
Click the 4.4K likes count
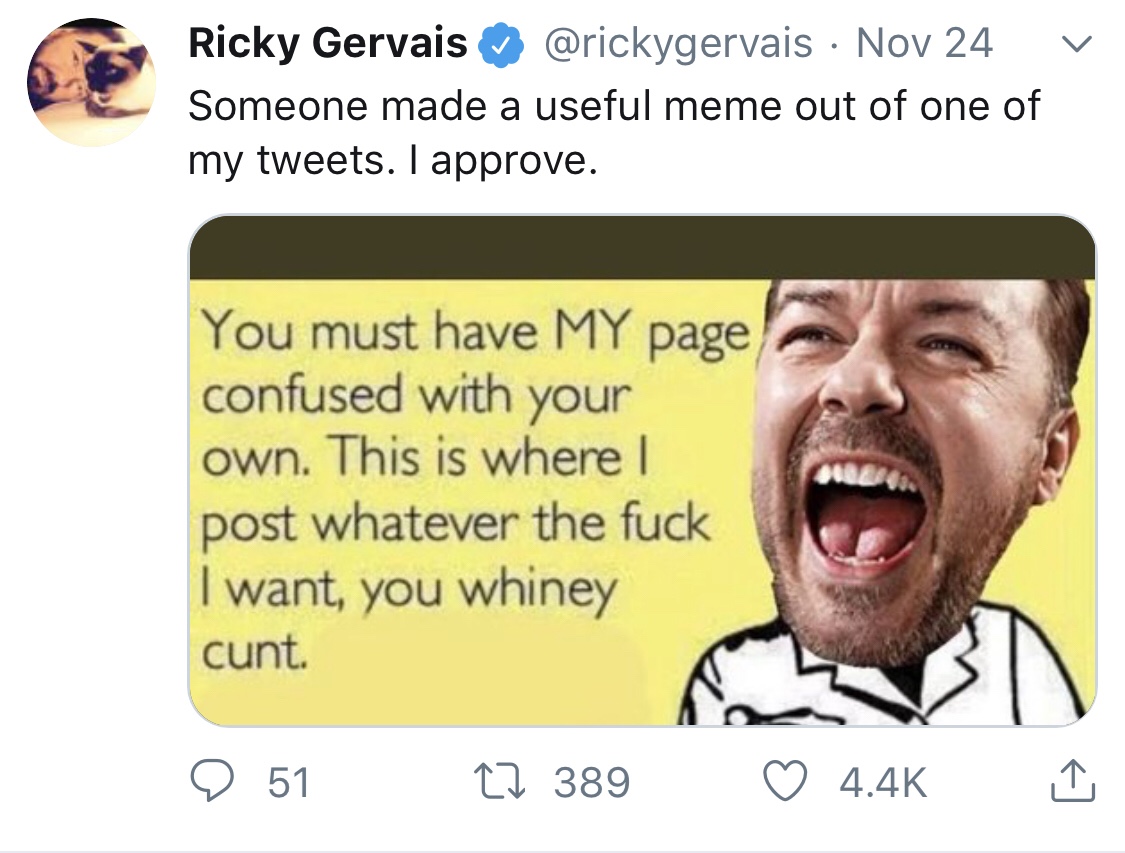[x=883, y=782]
